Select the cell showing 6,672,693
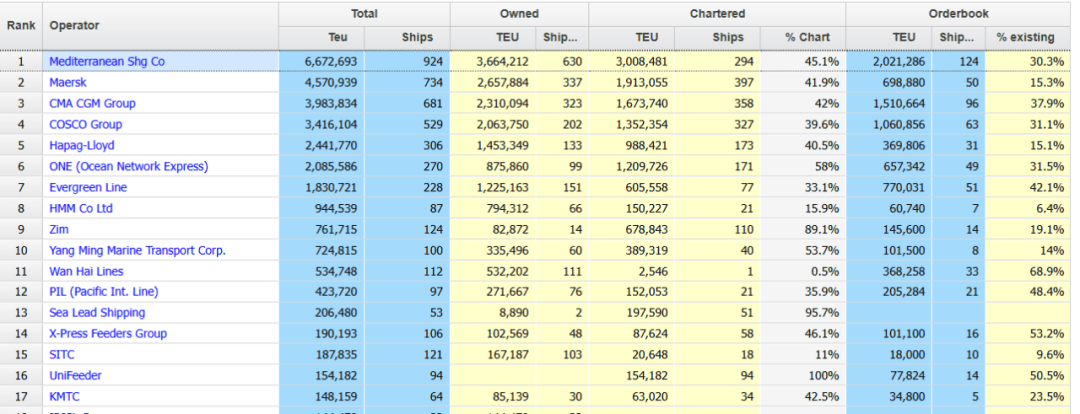 322,61
